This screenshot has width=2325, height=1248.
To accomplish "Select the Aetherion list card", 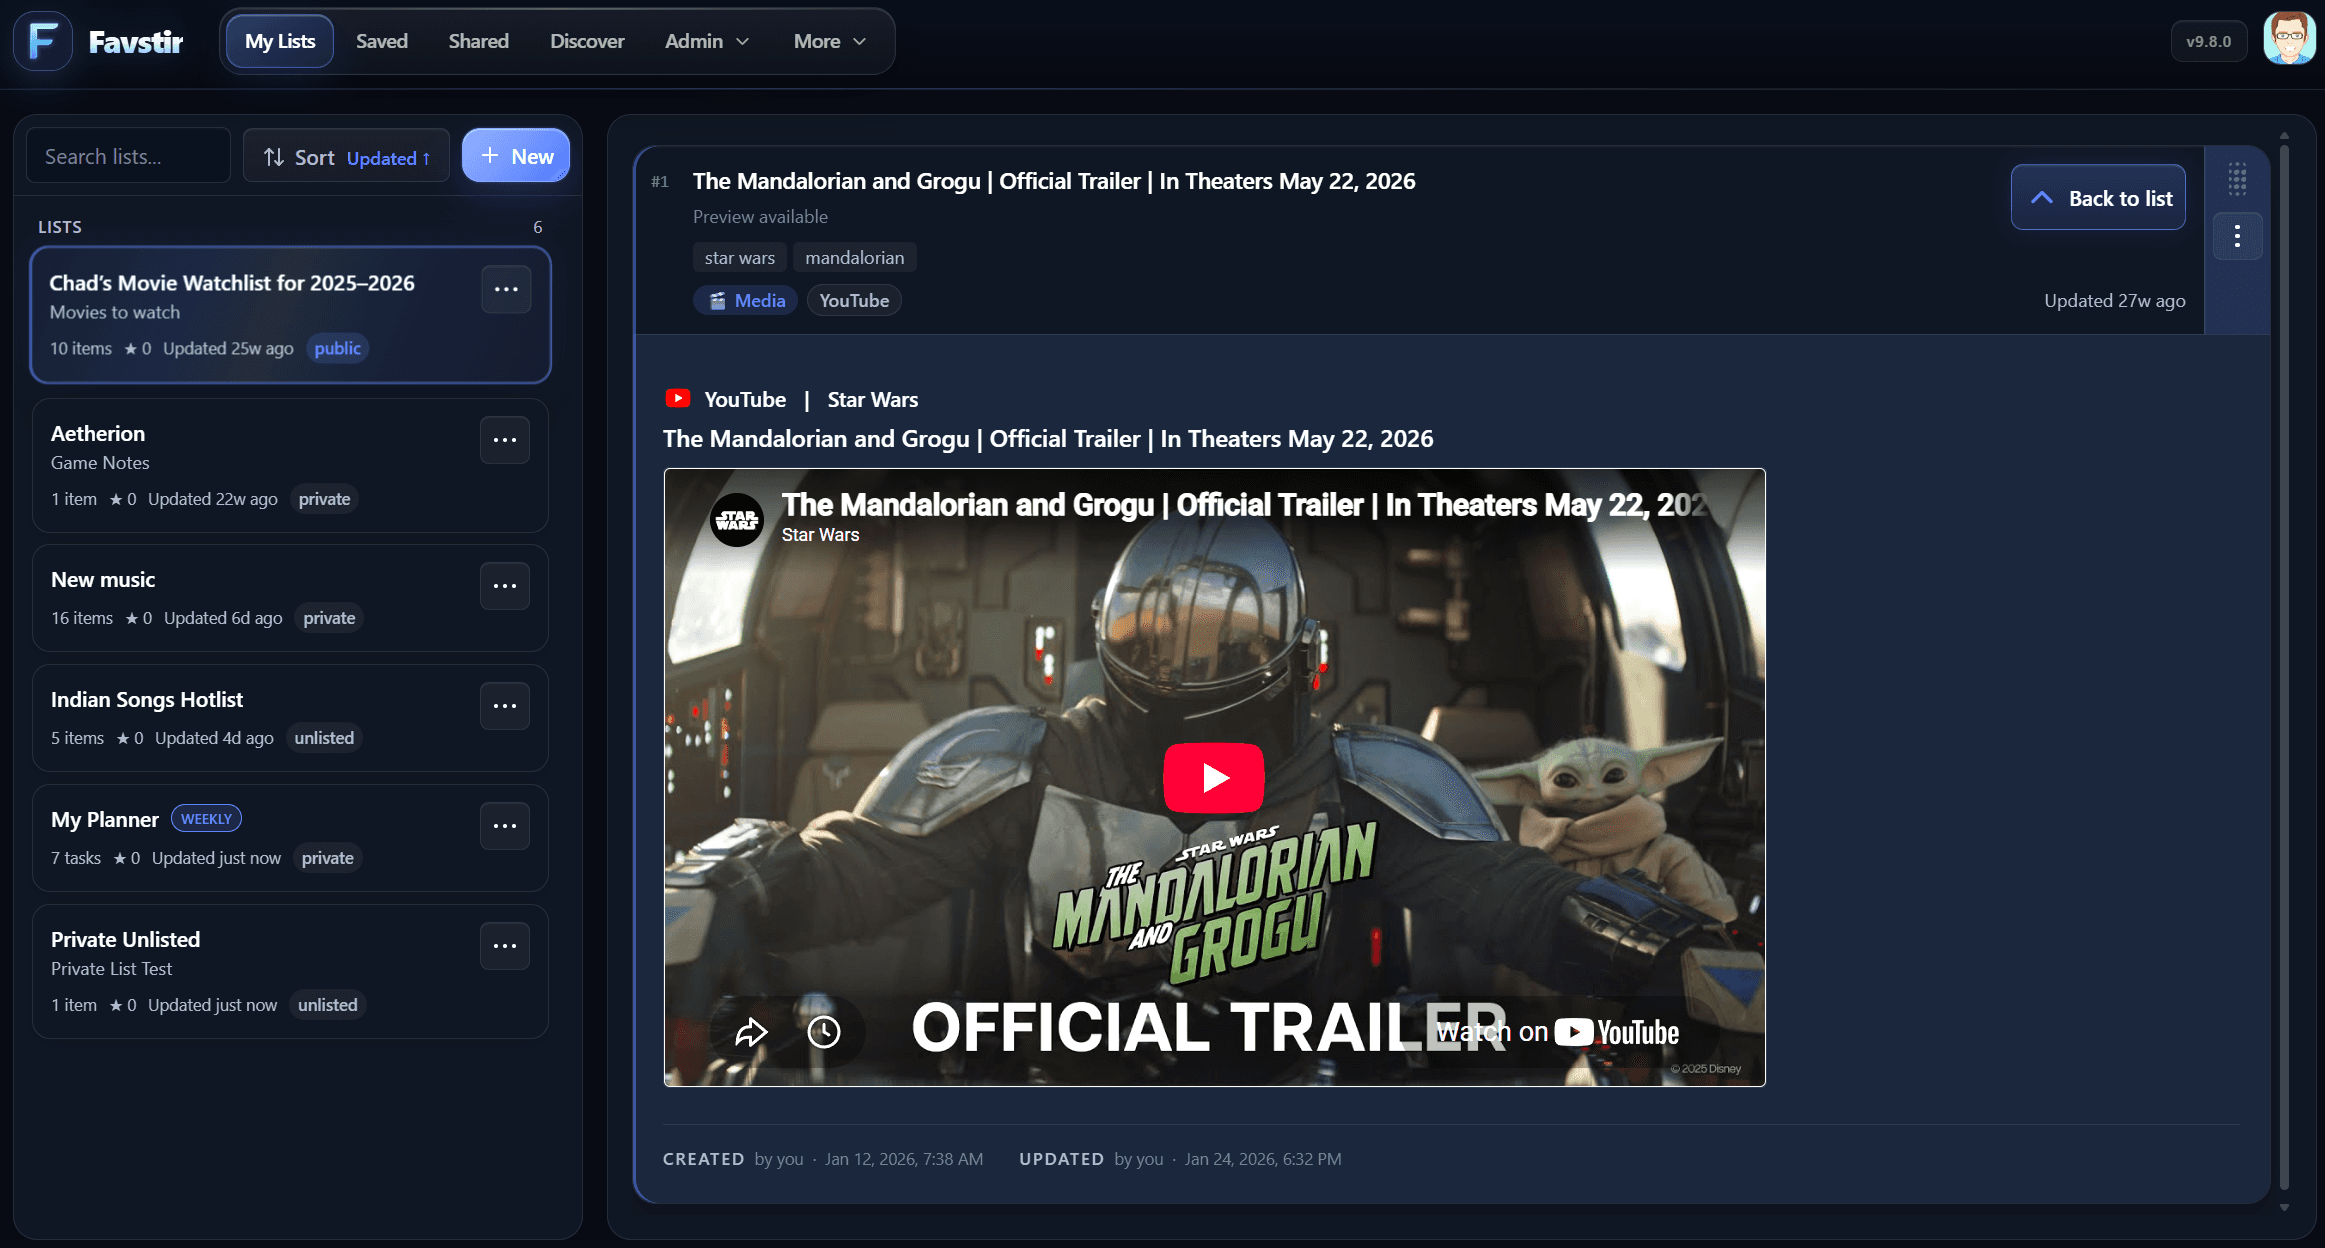I will (290, 465).
